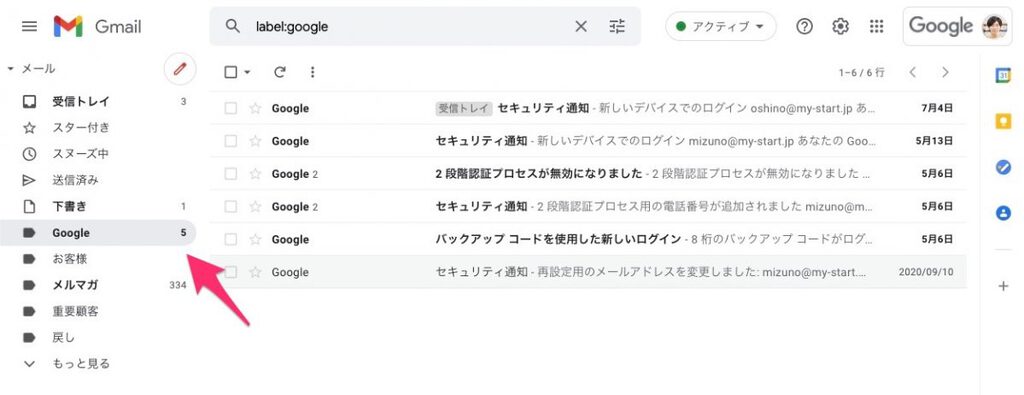Open Settings gear icon
The height and width of the screenshot is (395, 1024).
pos(840,26)
